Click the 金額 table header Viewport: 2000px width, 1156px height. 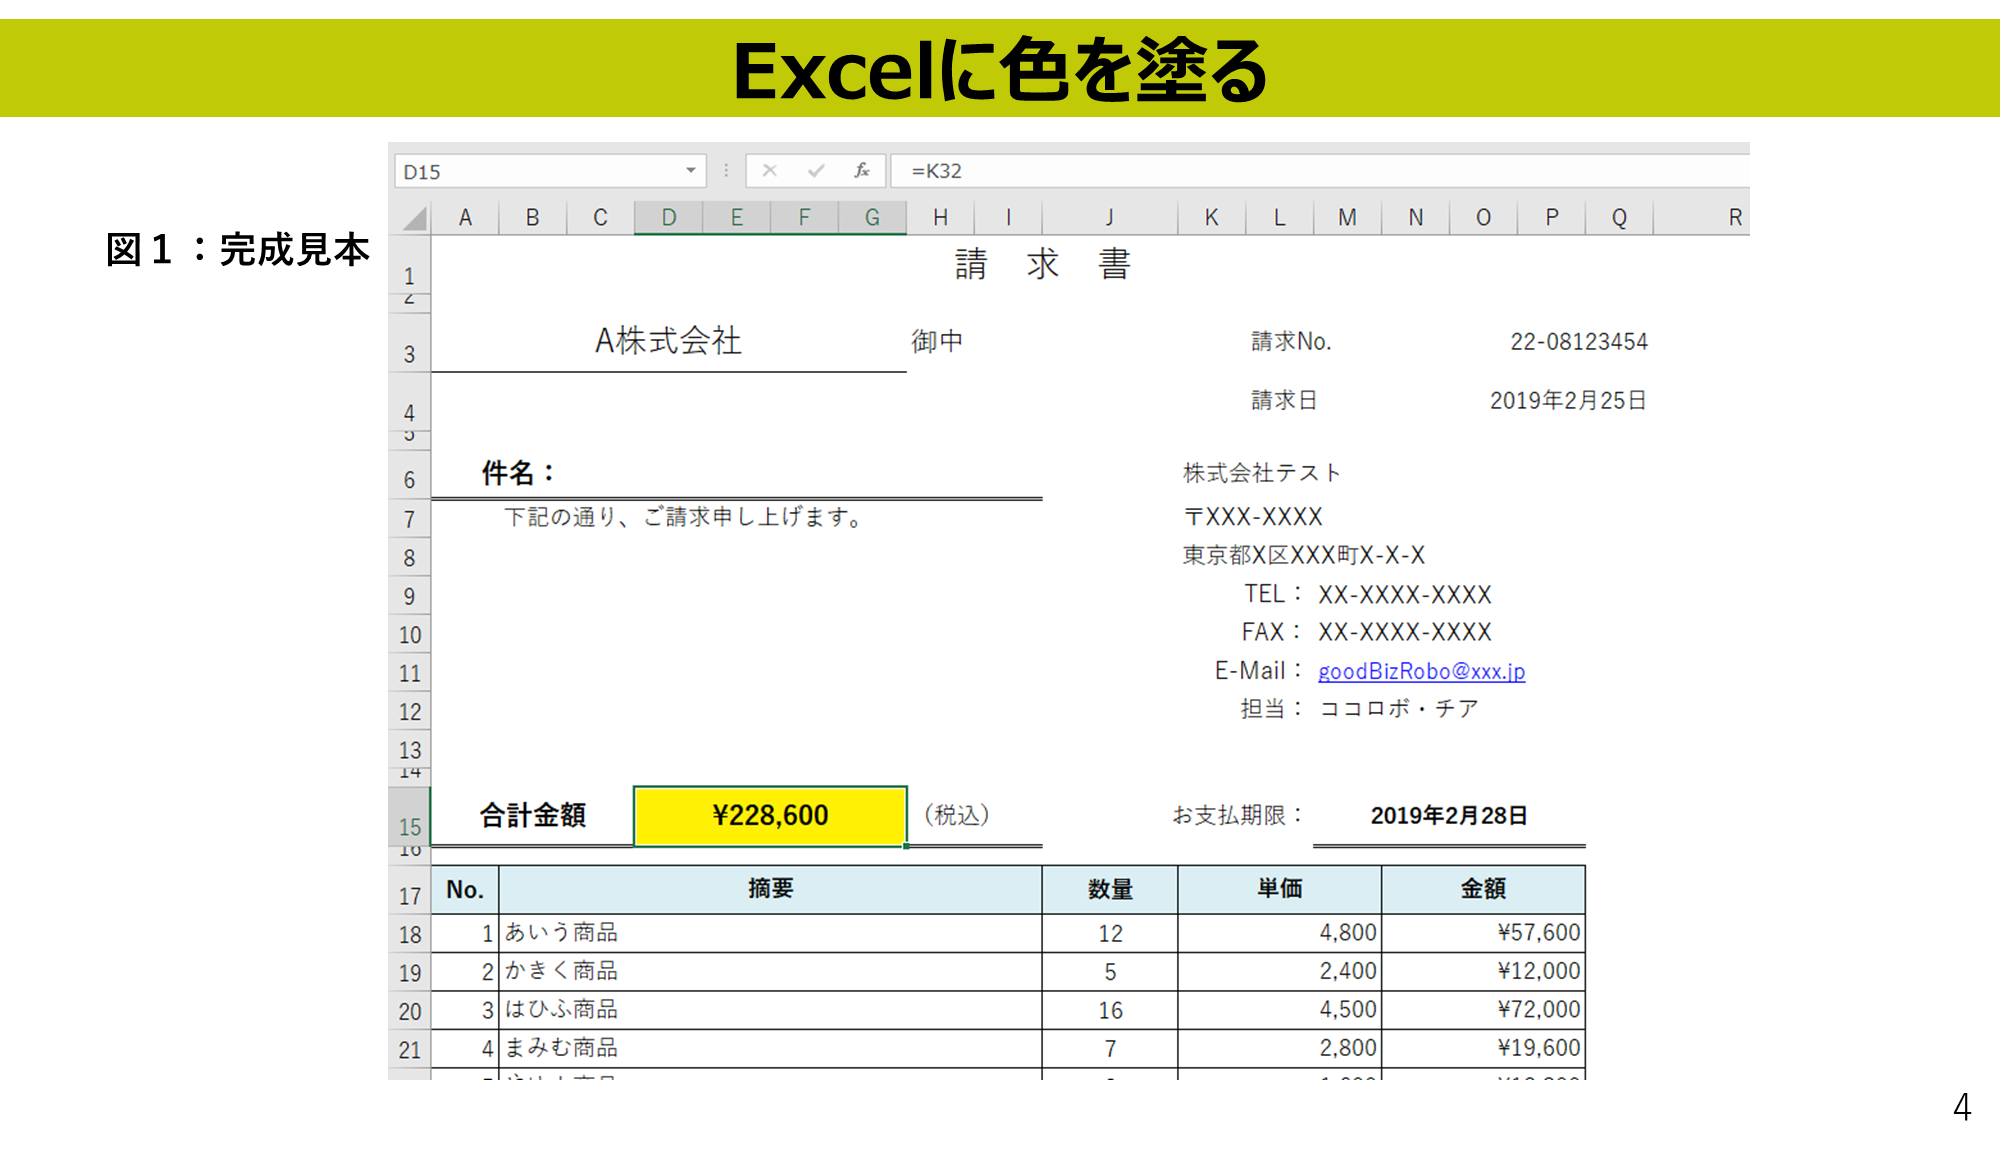tap(1483, 889)
